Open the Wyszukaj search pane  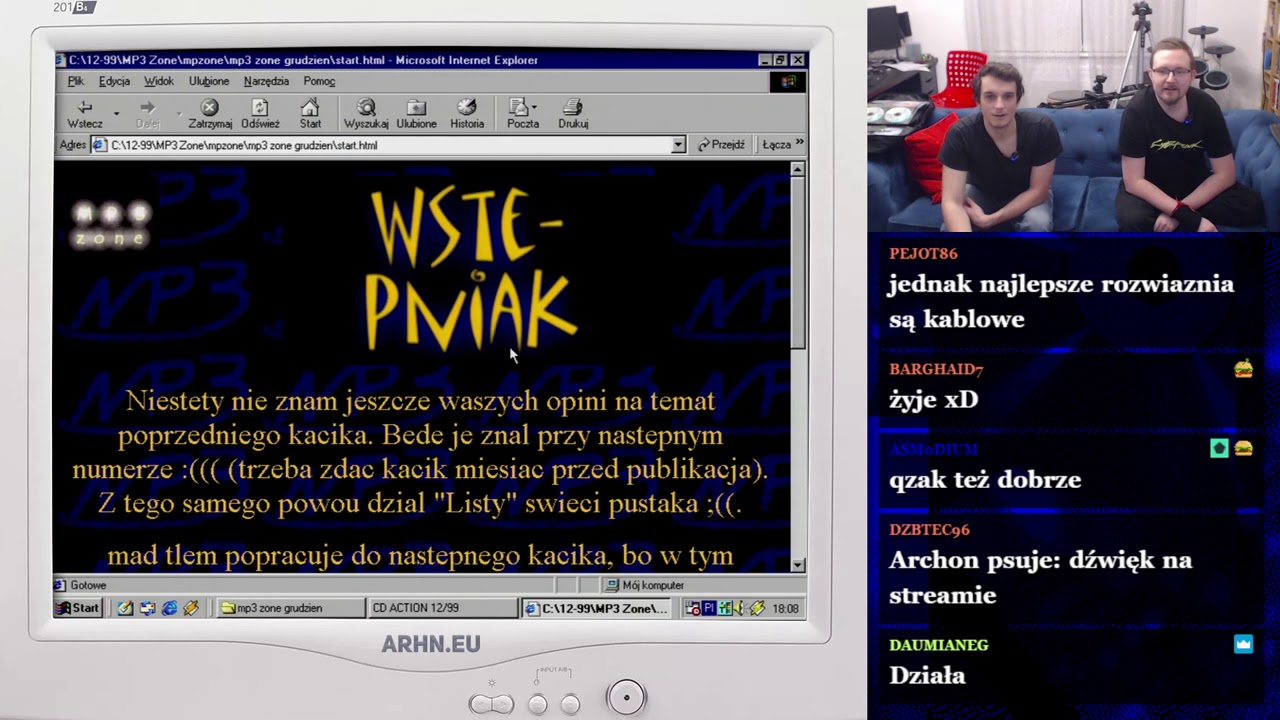tap(366, 114)
